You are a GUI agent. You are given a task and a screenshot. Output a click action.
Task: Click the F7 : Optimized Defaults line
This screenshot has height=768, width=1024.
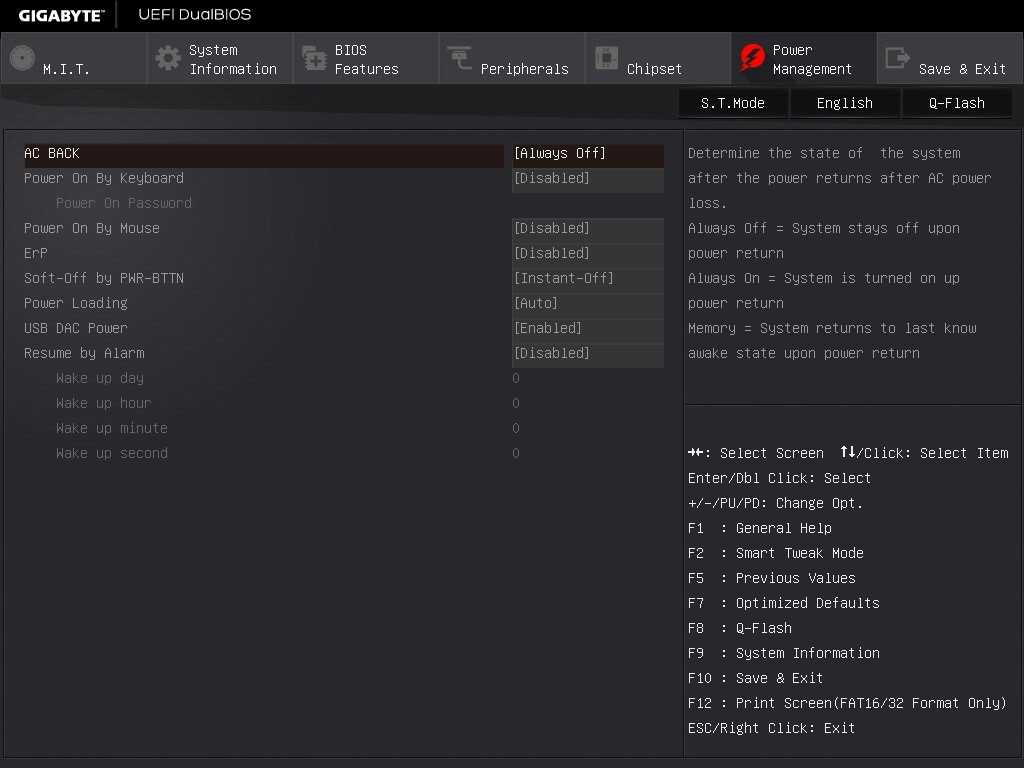[784, 603]
